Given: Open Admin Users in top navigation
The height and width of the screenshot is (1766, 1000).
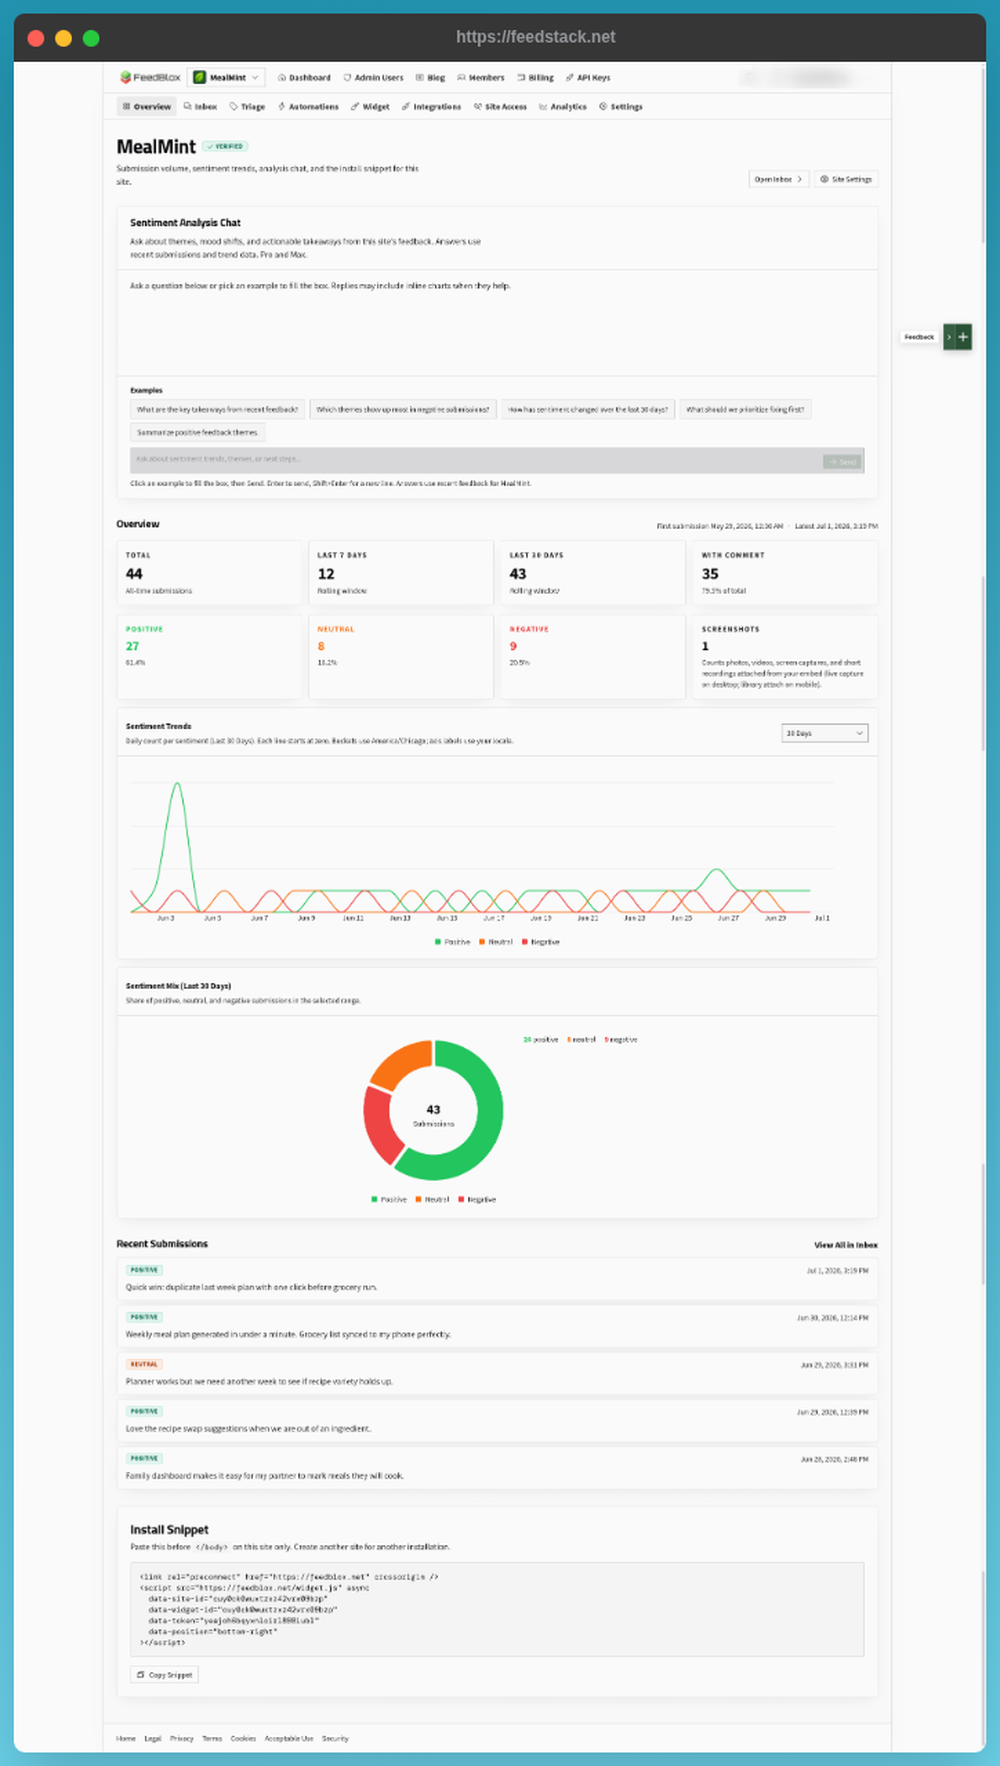Looking at the screenshot, I should click(373, 77).
